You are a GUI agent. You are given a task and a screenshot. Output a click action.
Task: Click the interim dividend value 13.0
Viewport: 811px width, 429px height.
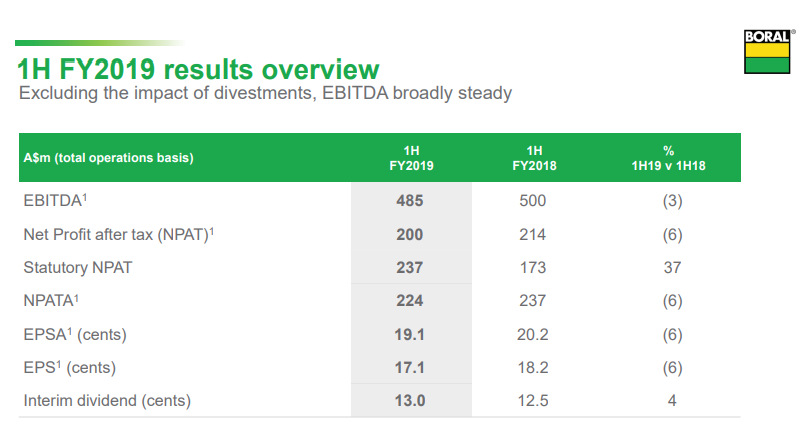(410, 401)
